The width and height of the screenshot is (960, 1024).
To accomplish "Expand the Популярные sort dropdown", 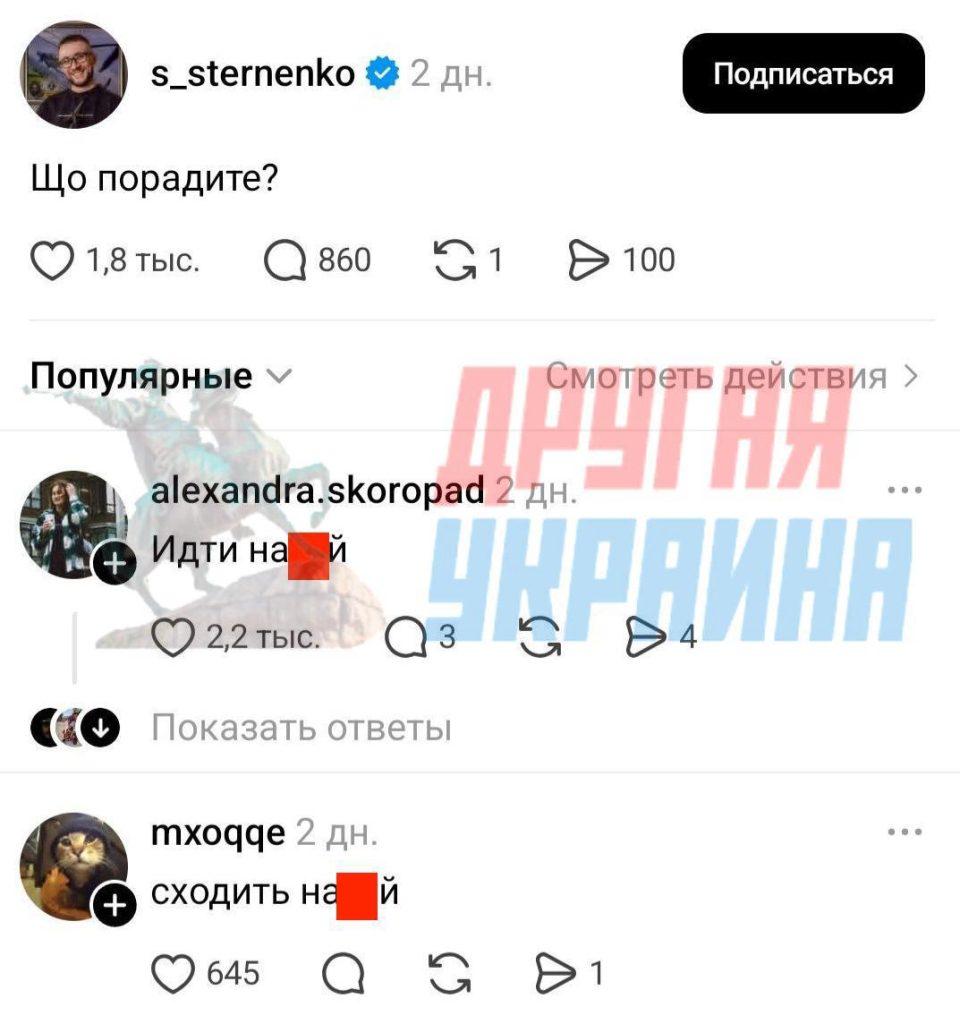I will pos(161,376).
